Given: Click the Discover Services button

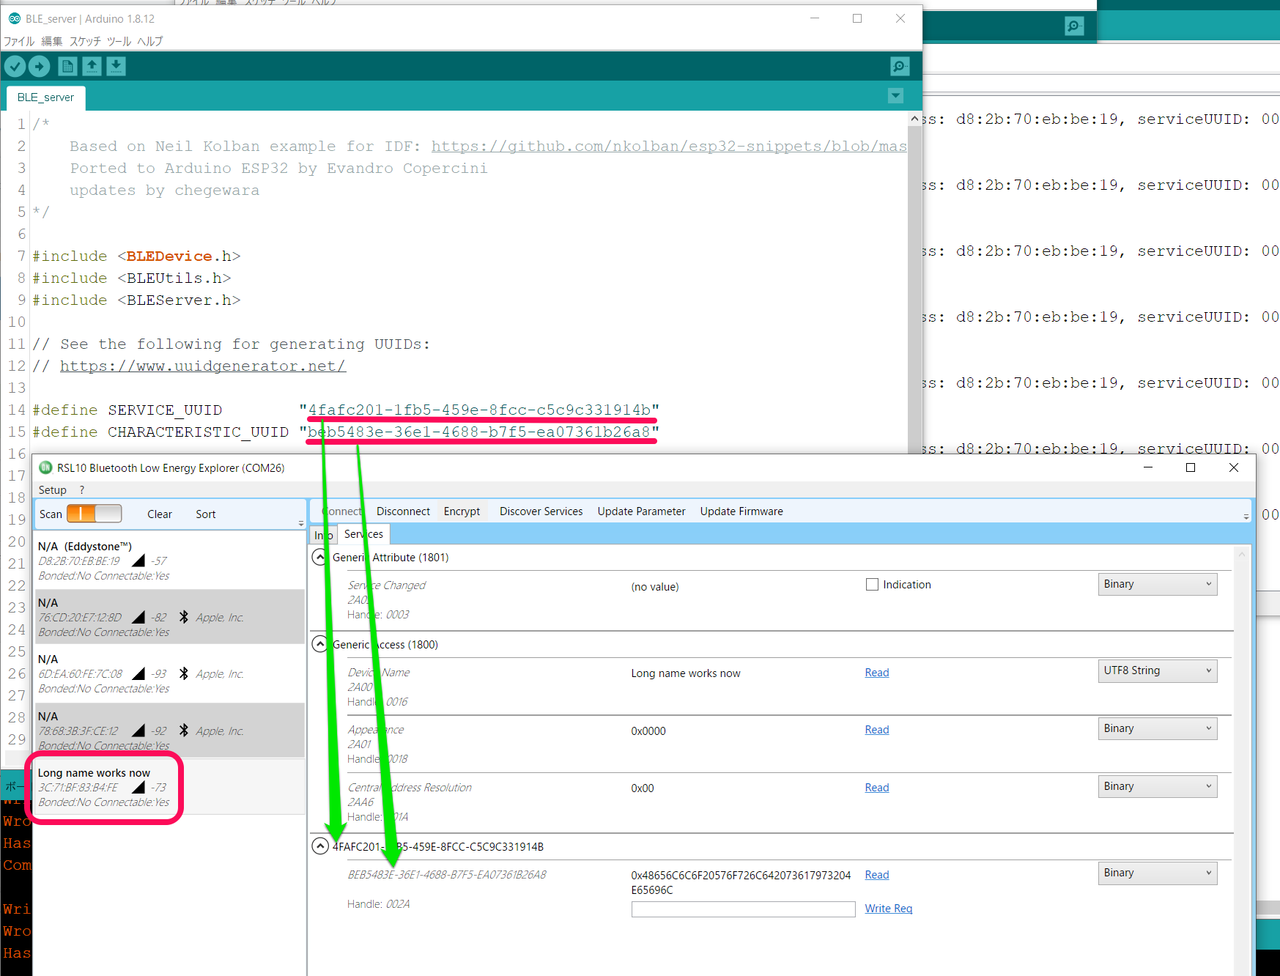Looking at the screenshot, I should point(541,511).
